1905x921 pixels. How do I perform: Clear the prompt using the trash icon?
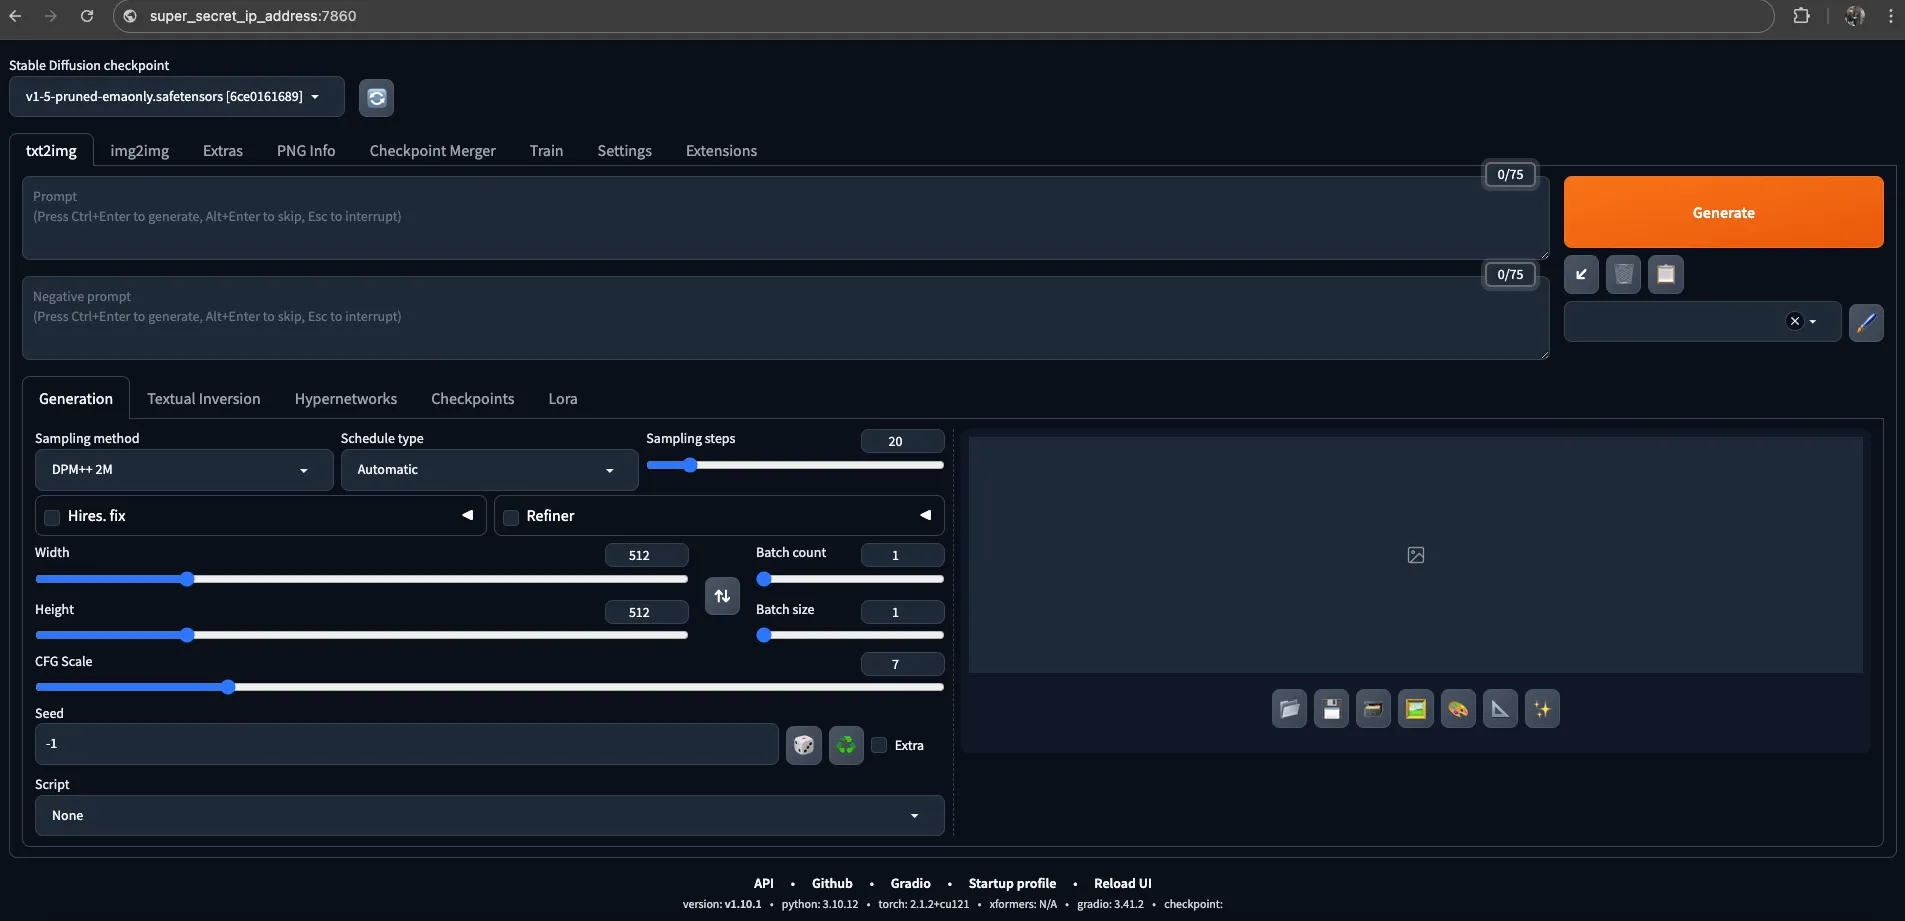[x=1622, y=275]
